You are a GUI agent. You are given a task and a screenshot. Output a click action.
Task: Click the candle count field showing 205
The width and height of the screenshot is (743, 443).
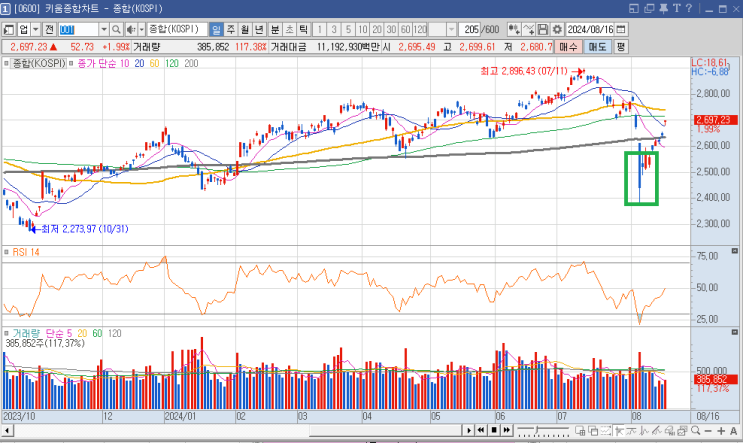pyautogui.click(x=470, y=29)
